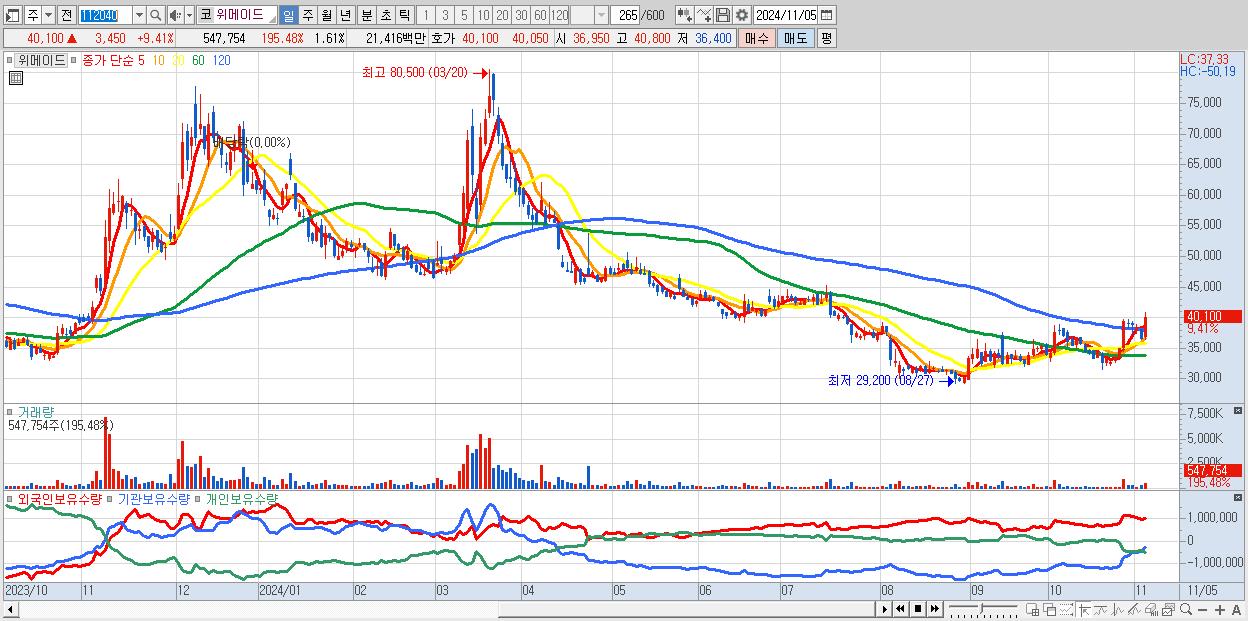Click the save floppy disk icon

[723, 15]
